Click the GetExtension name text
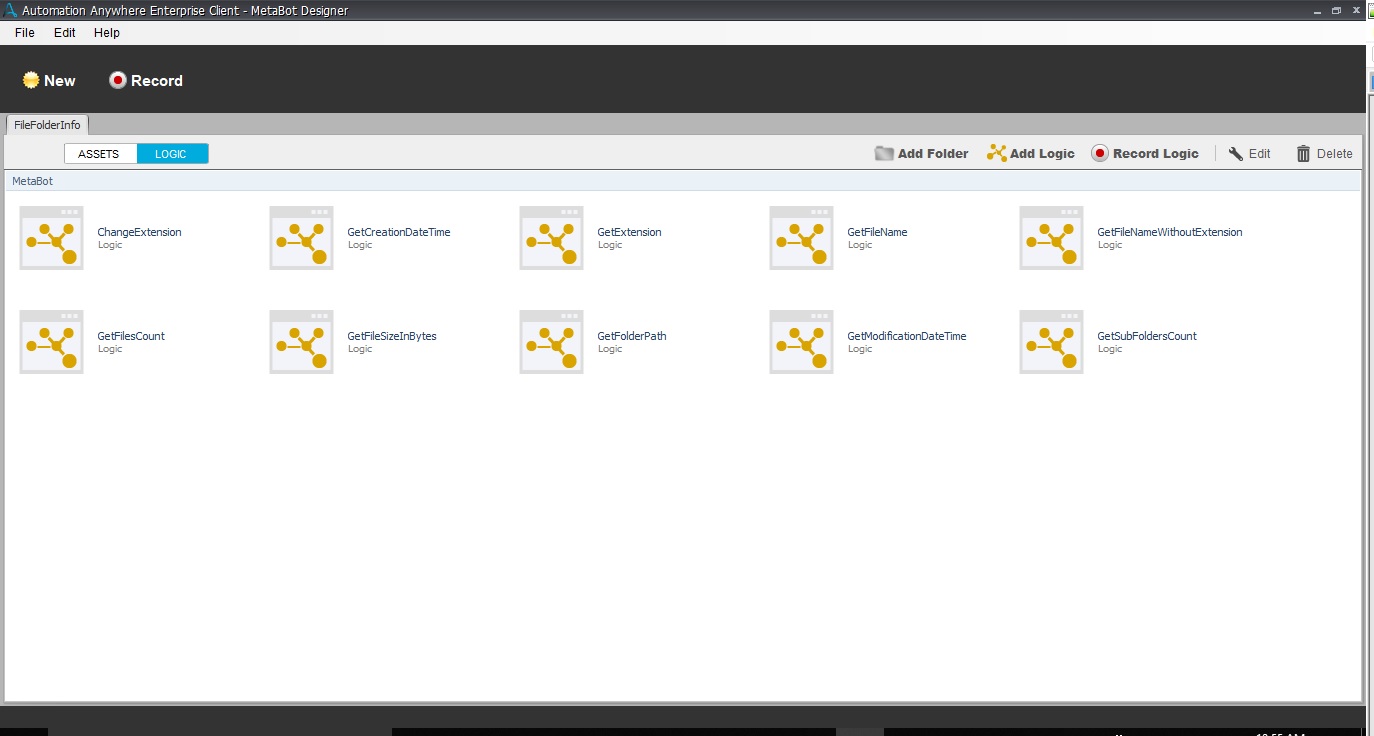This screenshot has width=1374, height=736. [x=629, y=232]
